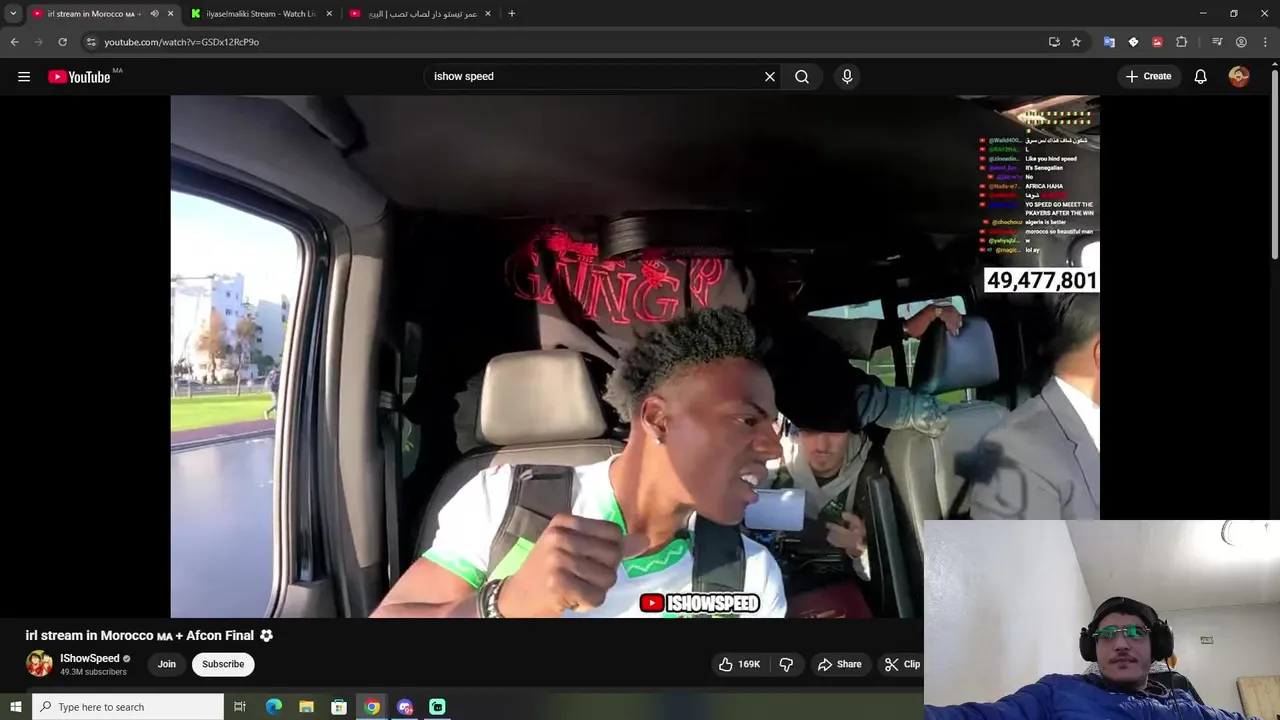Open Discord from the taskbar
Screen dimensions: 1280x720
coord(405,707)
